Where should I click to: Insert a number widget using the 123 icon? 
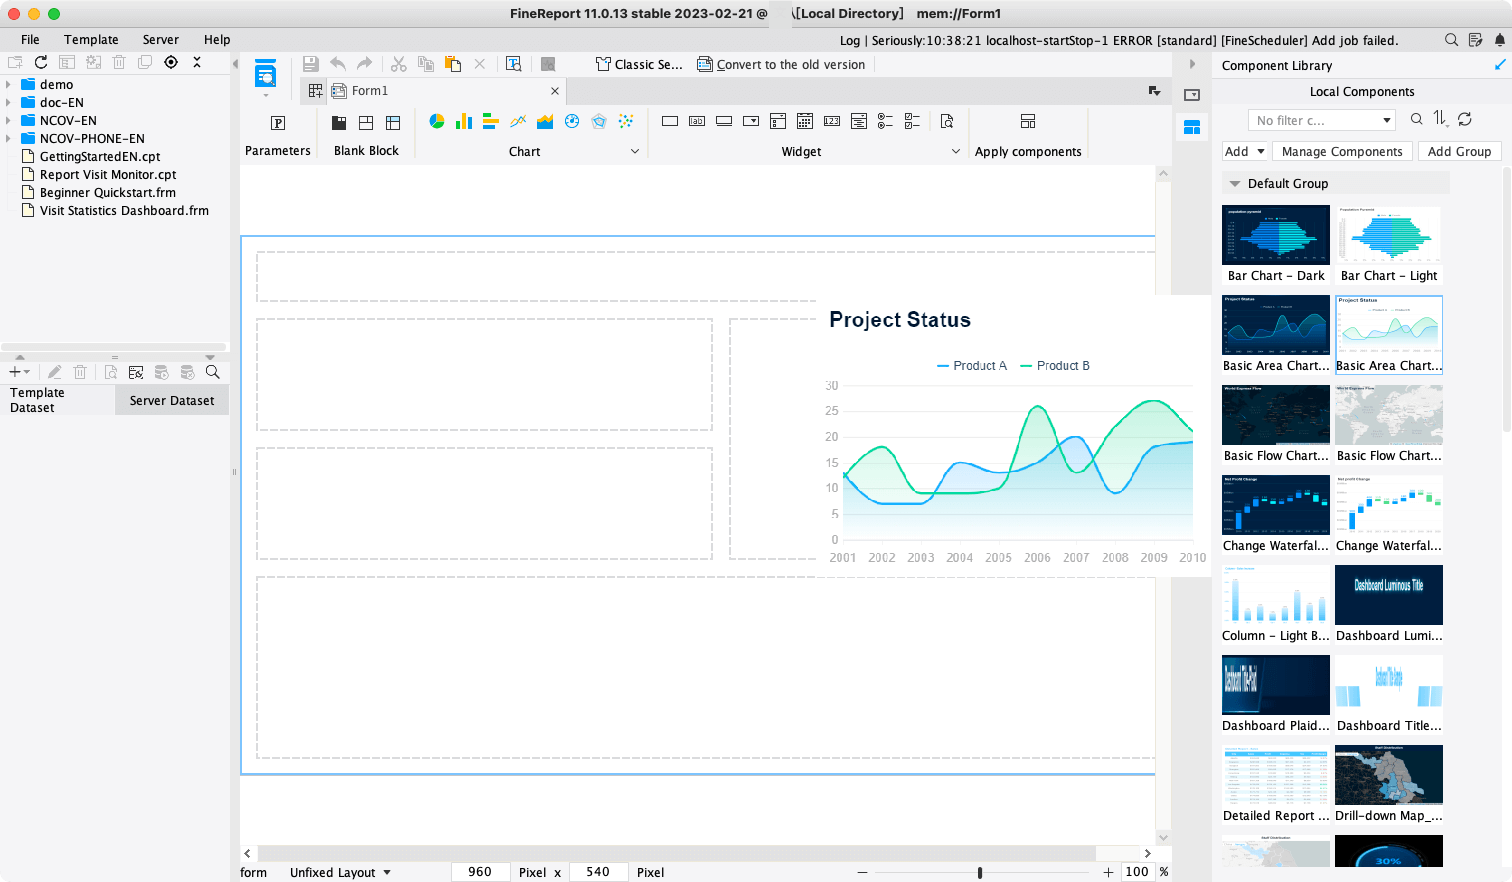pyautogui.click(x=832, y=120)
